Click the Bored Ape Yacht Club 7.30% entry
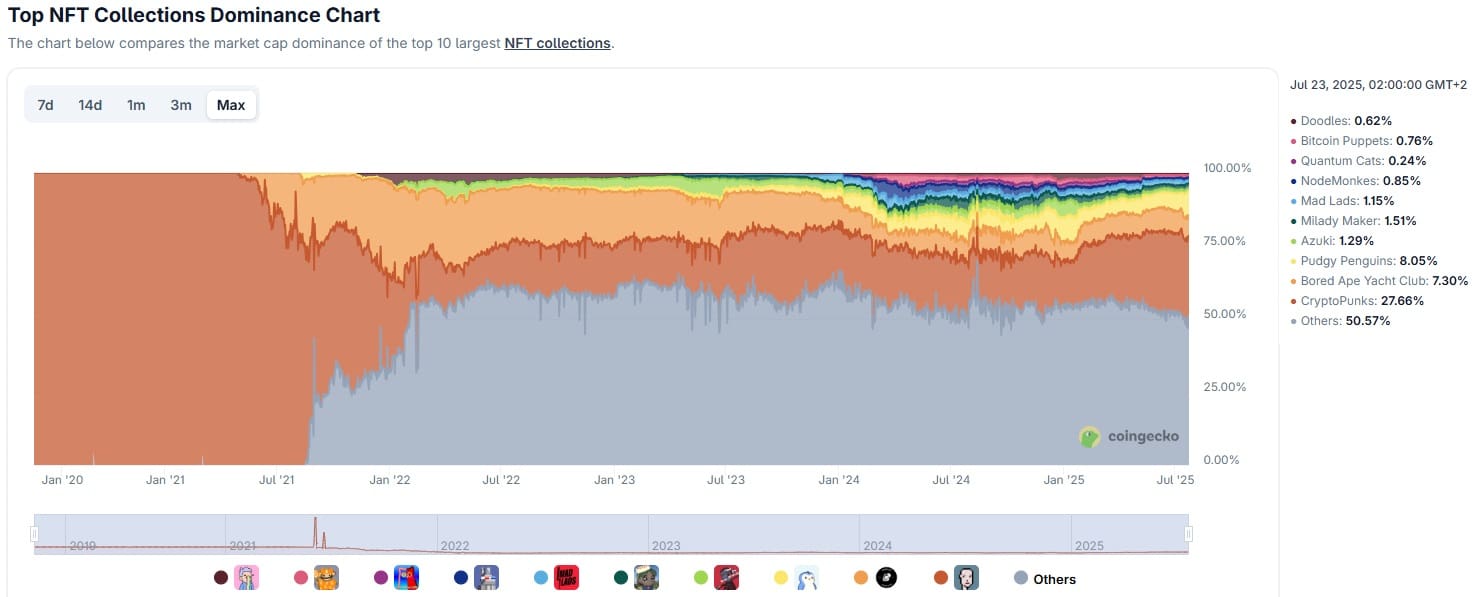Image resolution: width=1478 pixels, height=597 pixels. pyautogui.click(x=1379, y=281)
